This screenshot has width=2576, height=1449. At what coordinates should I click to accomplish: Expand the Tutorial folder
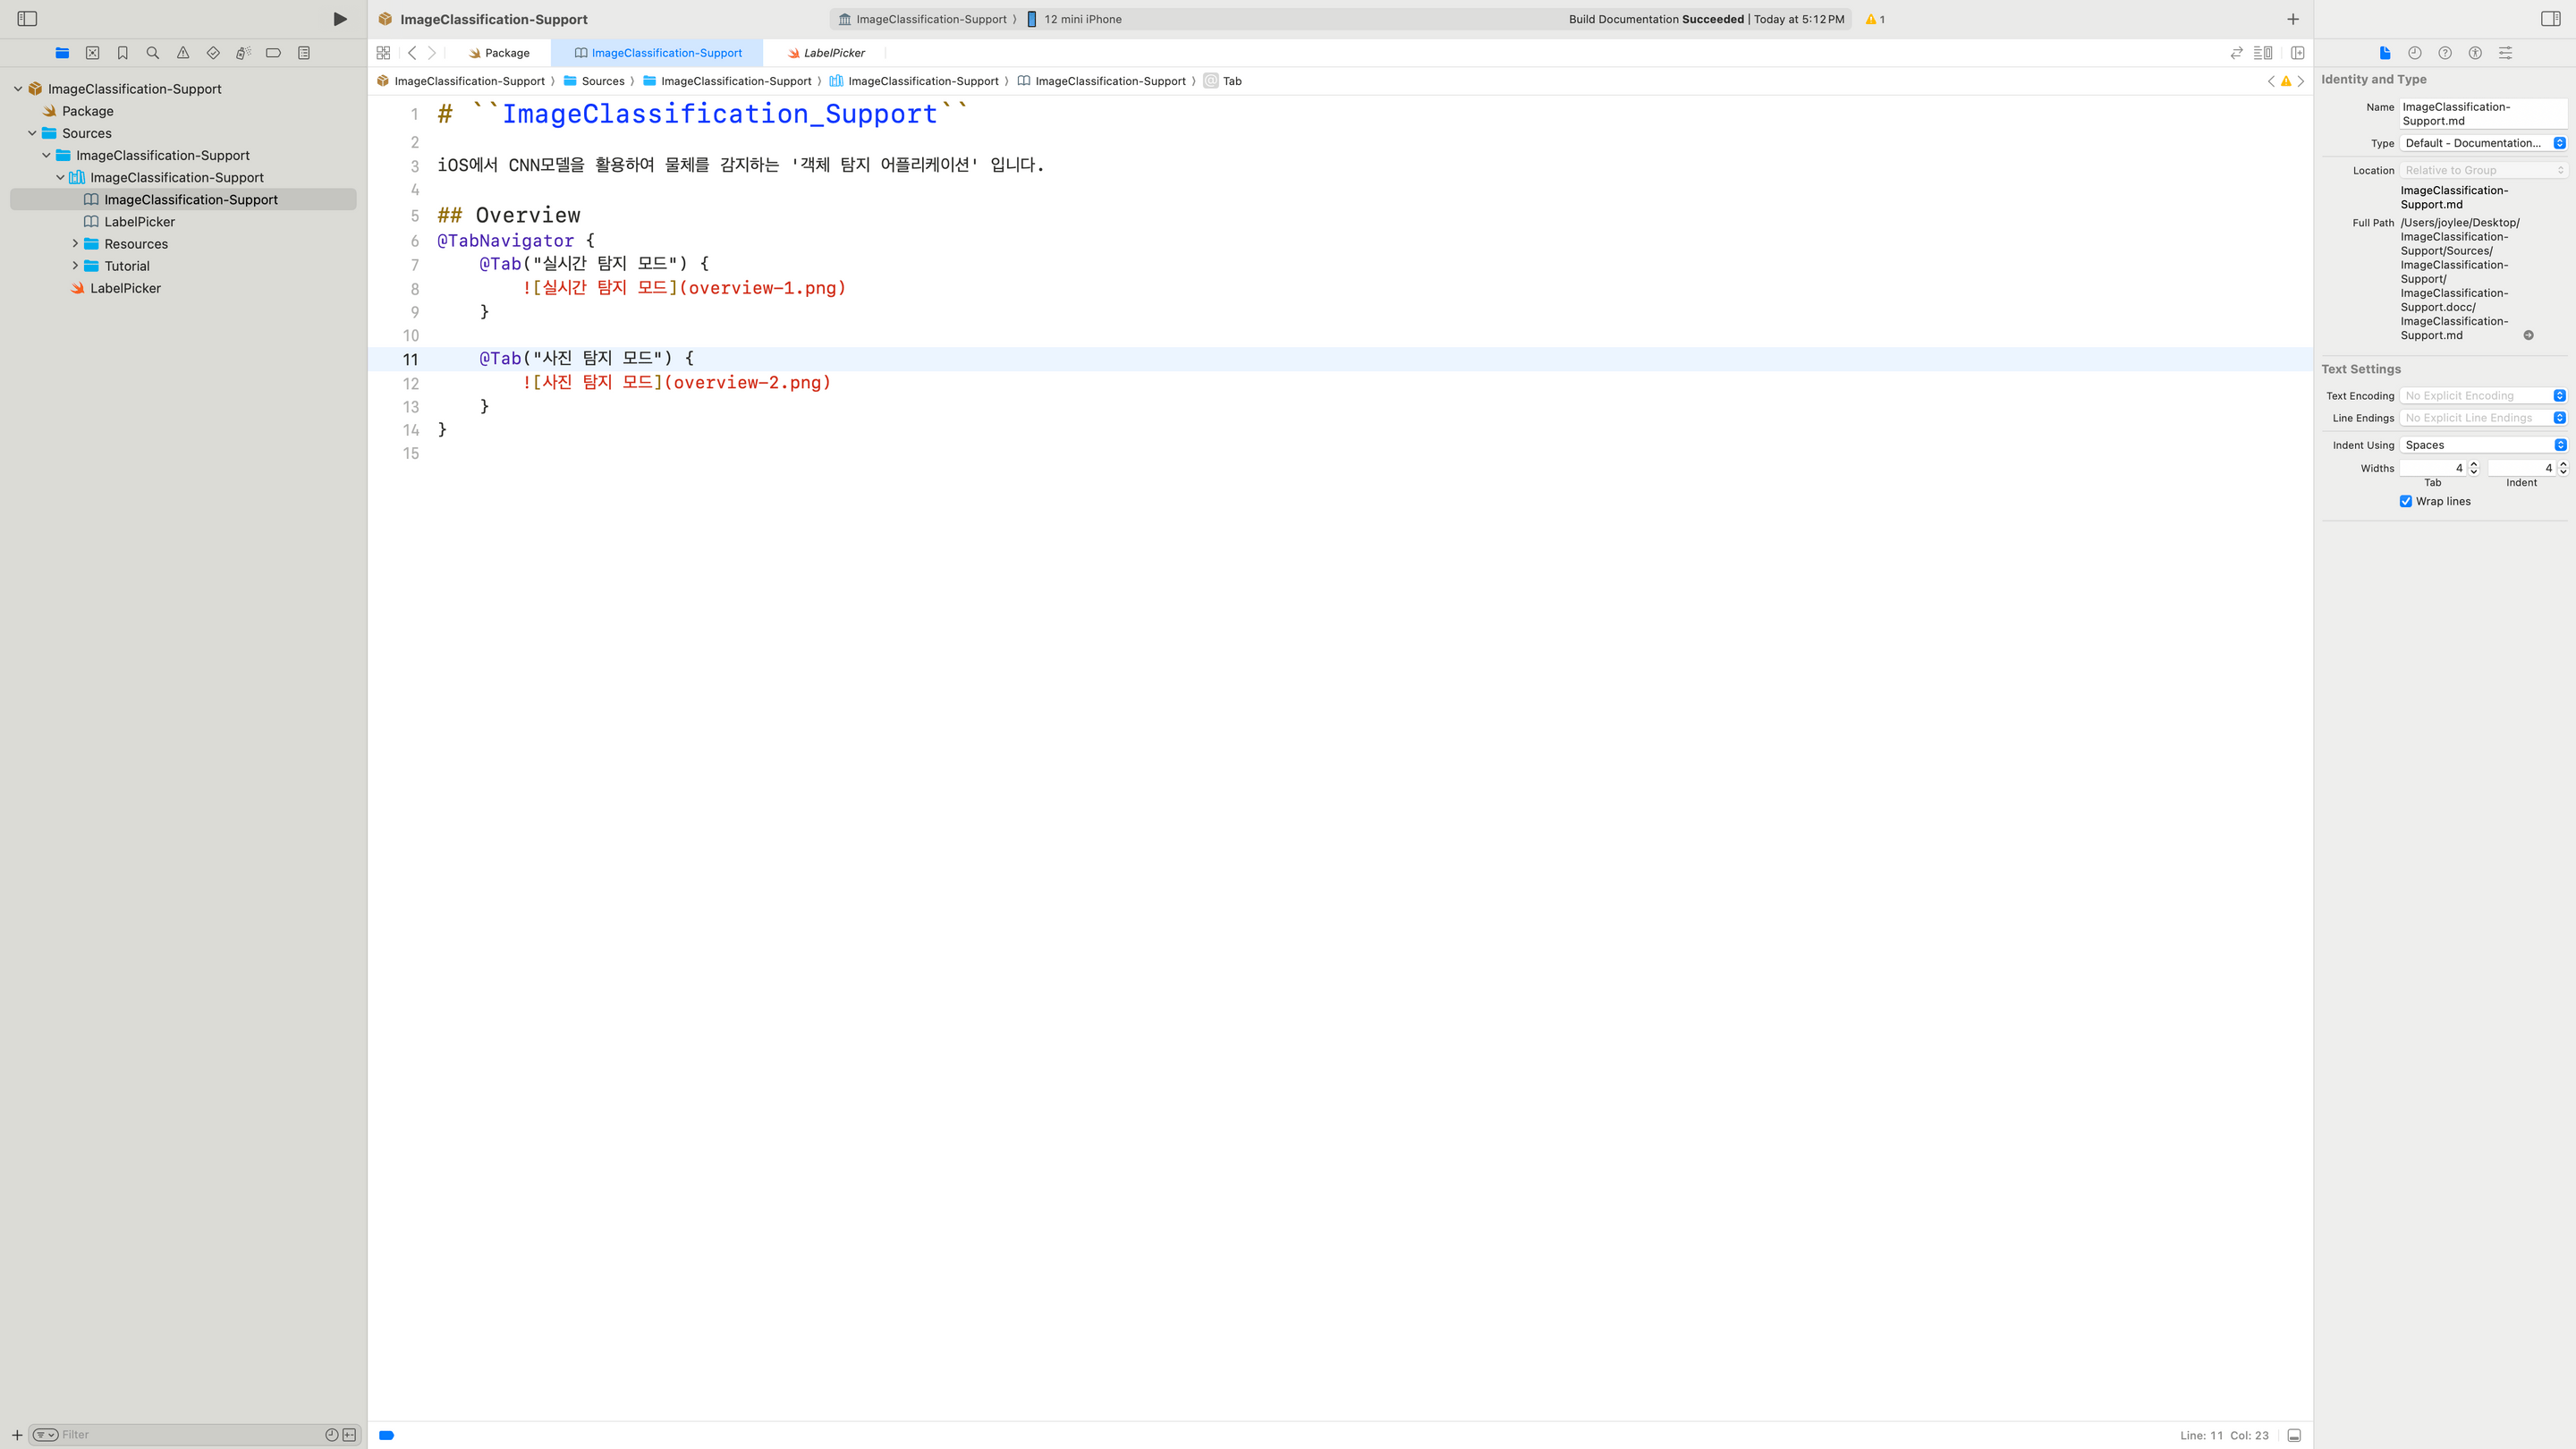click(x=75, y=266)
